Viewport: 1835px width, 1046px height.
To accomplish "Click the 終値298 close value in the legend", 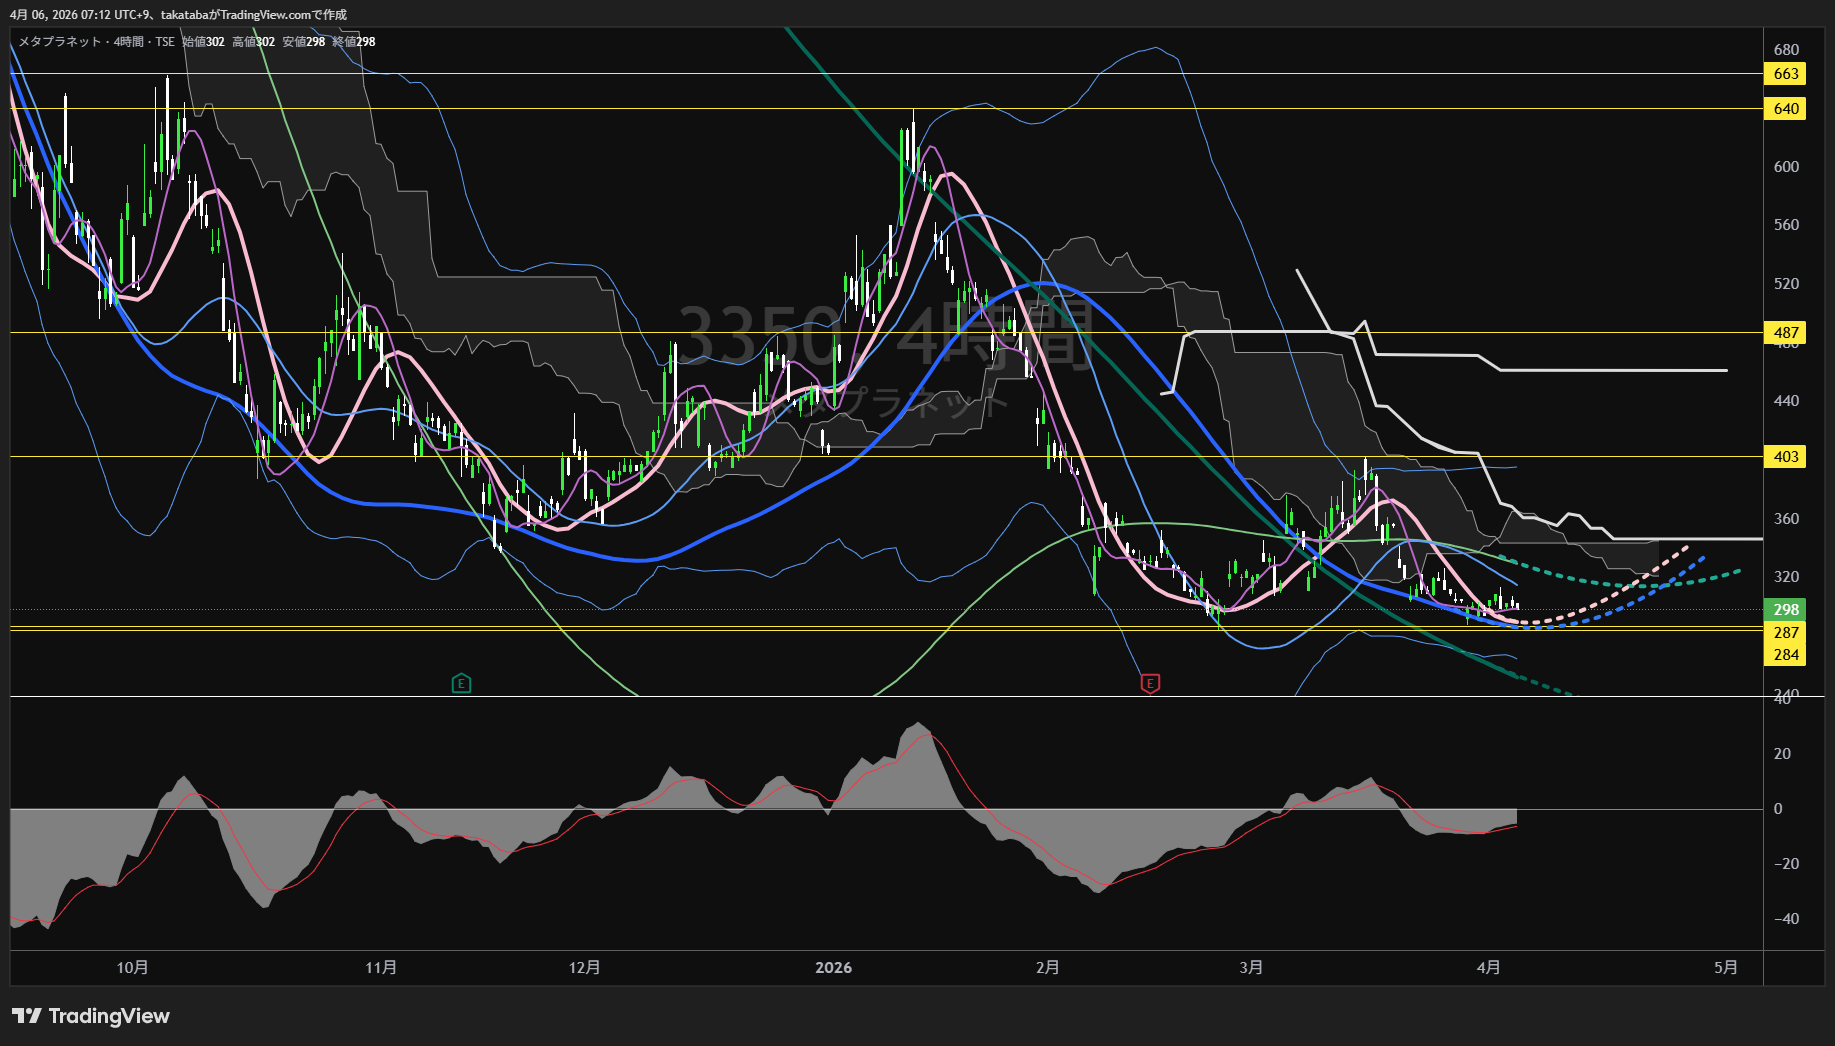I will pos(354,42).
